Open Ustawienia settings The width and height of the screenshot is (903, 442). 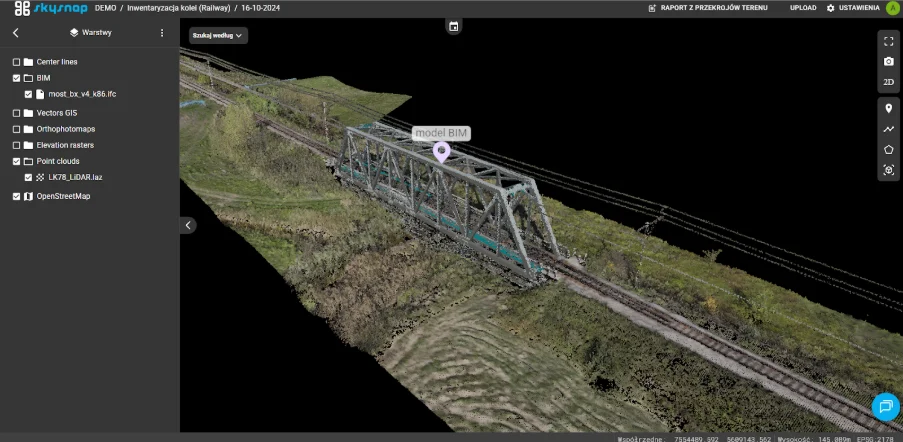coord(852,8)
